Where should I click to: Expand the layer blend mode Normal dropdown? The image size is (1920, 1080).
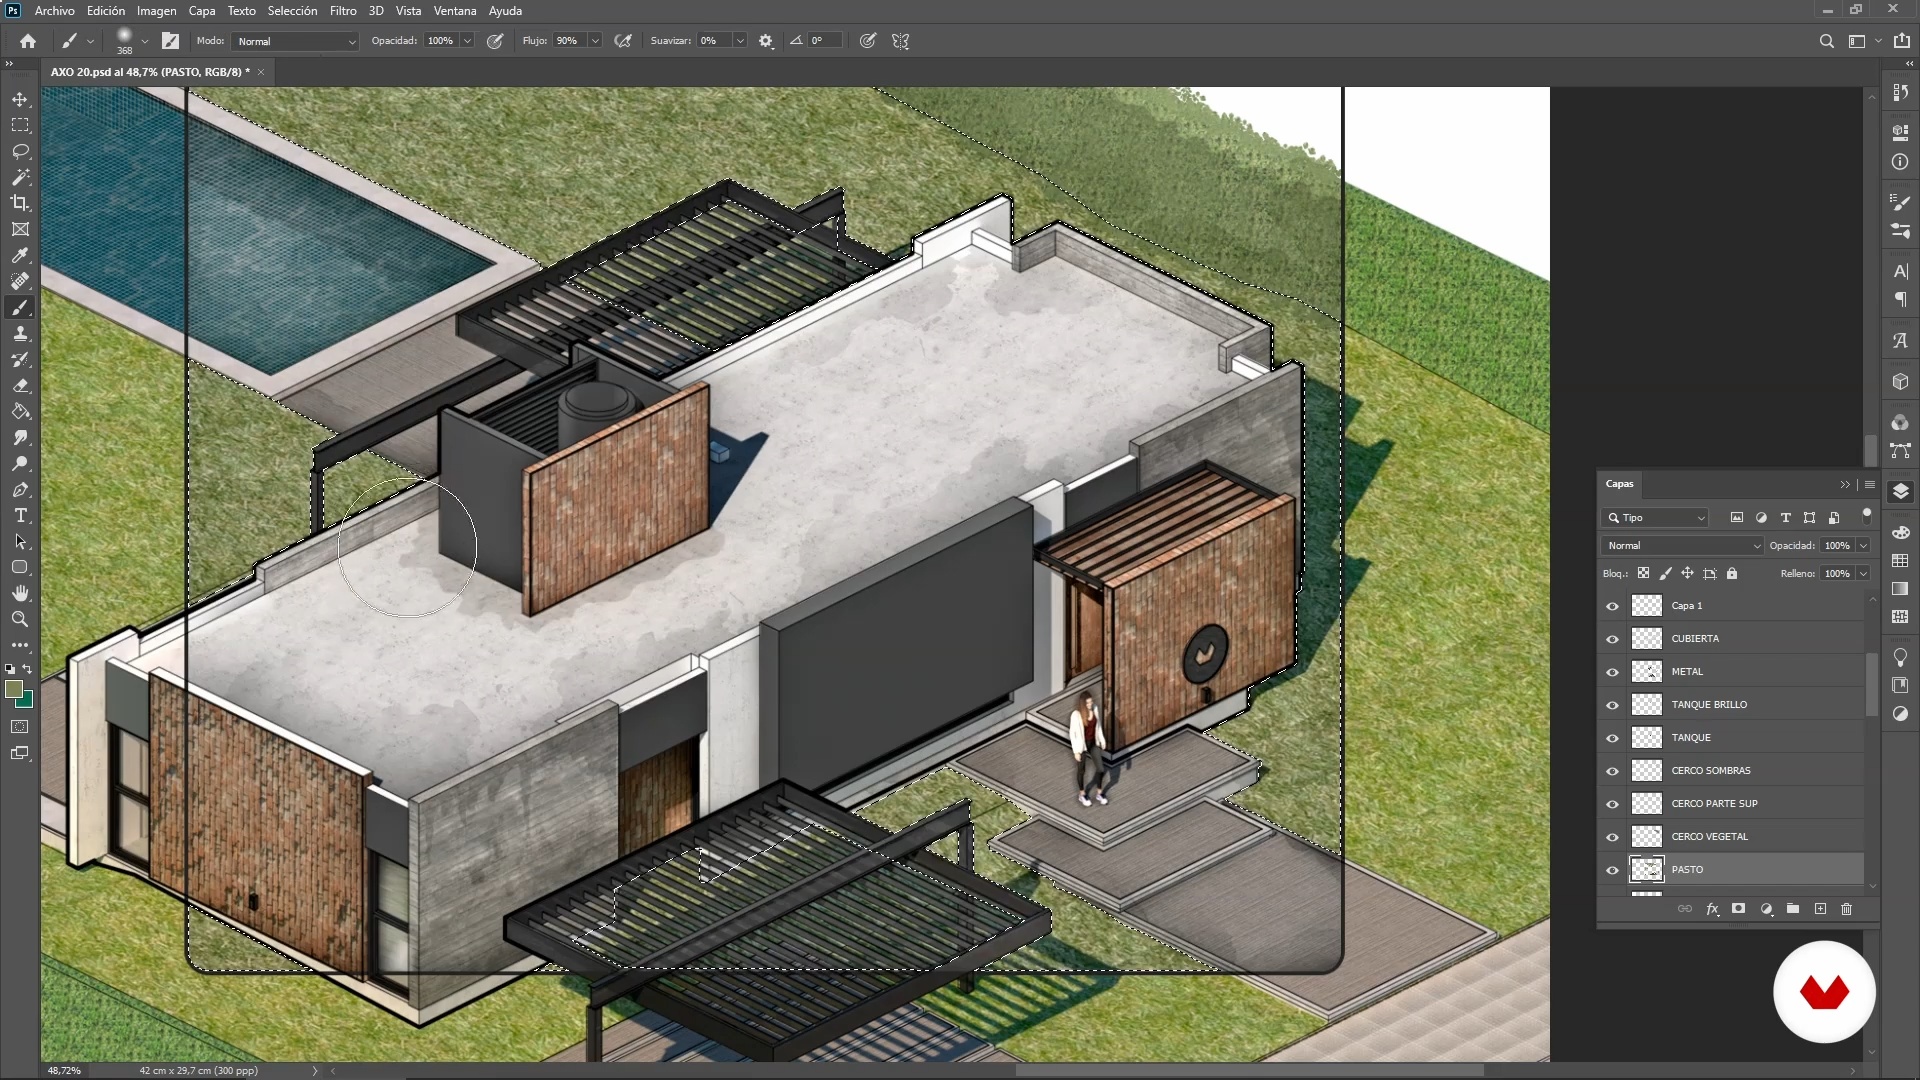tap(1682, 546)
